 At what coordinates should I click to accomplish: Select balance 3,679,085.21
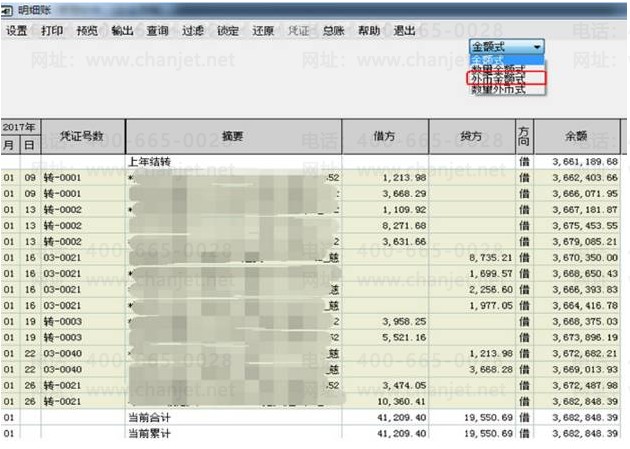pyautogui.click(x=585, y=242)
